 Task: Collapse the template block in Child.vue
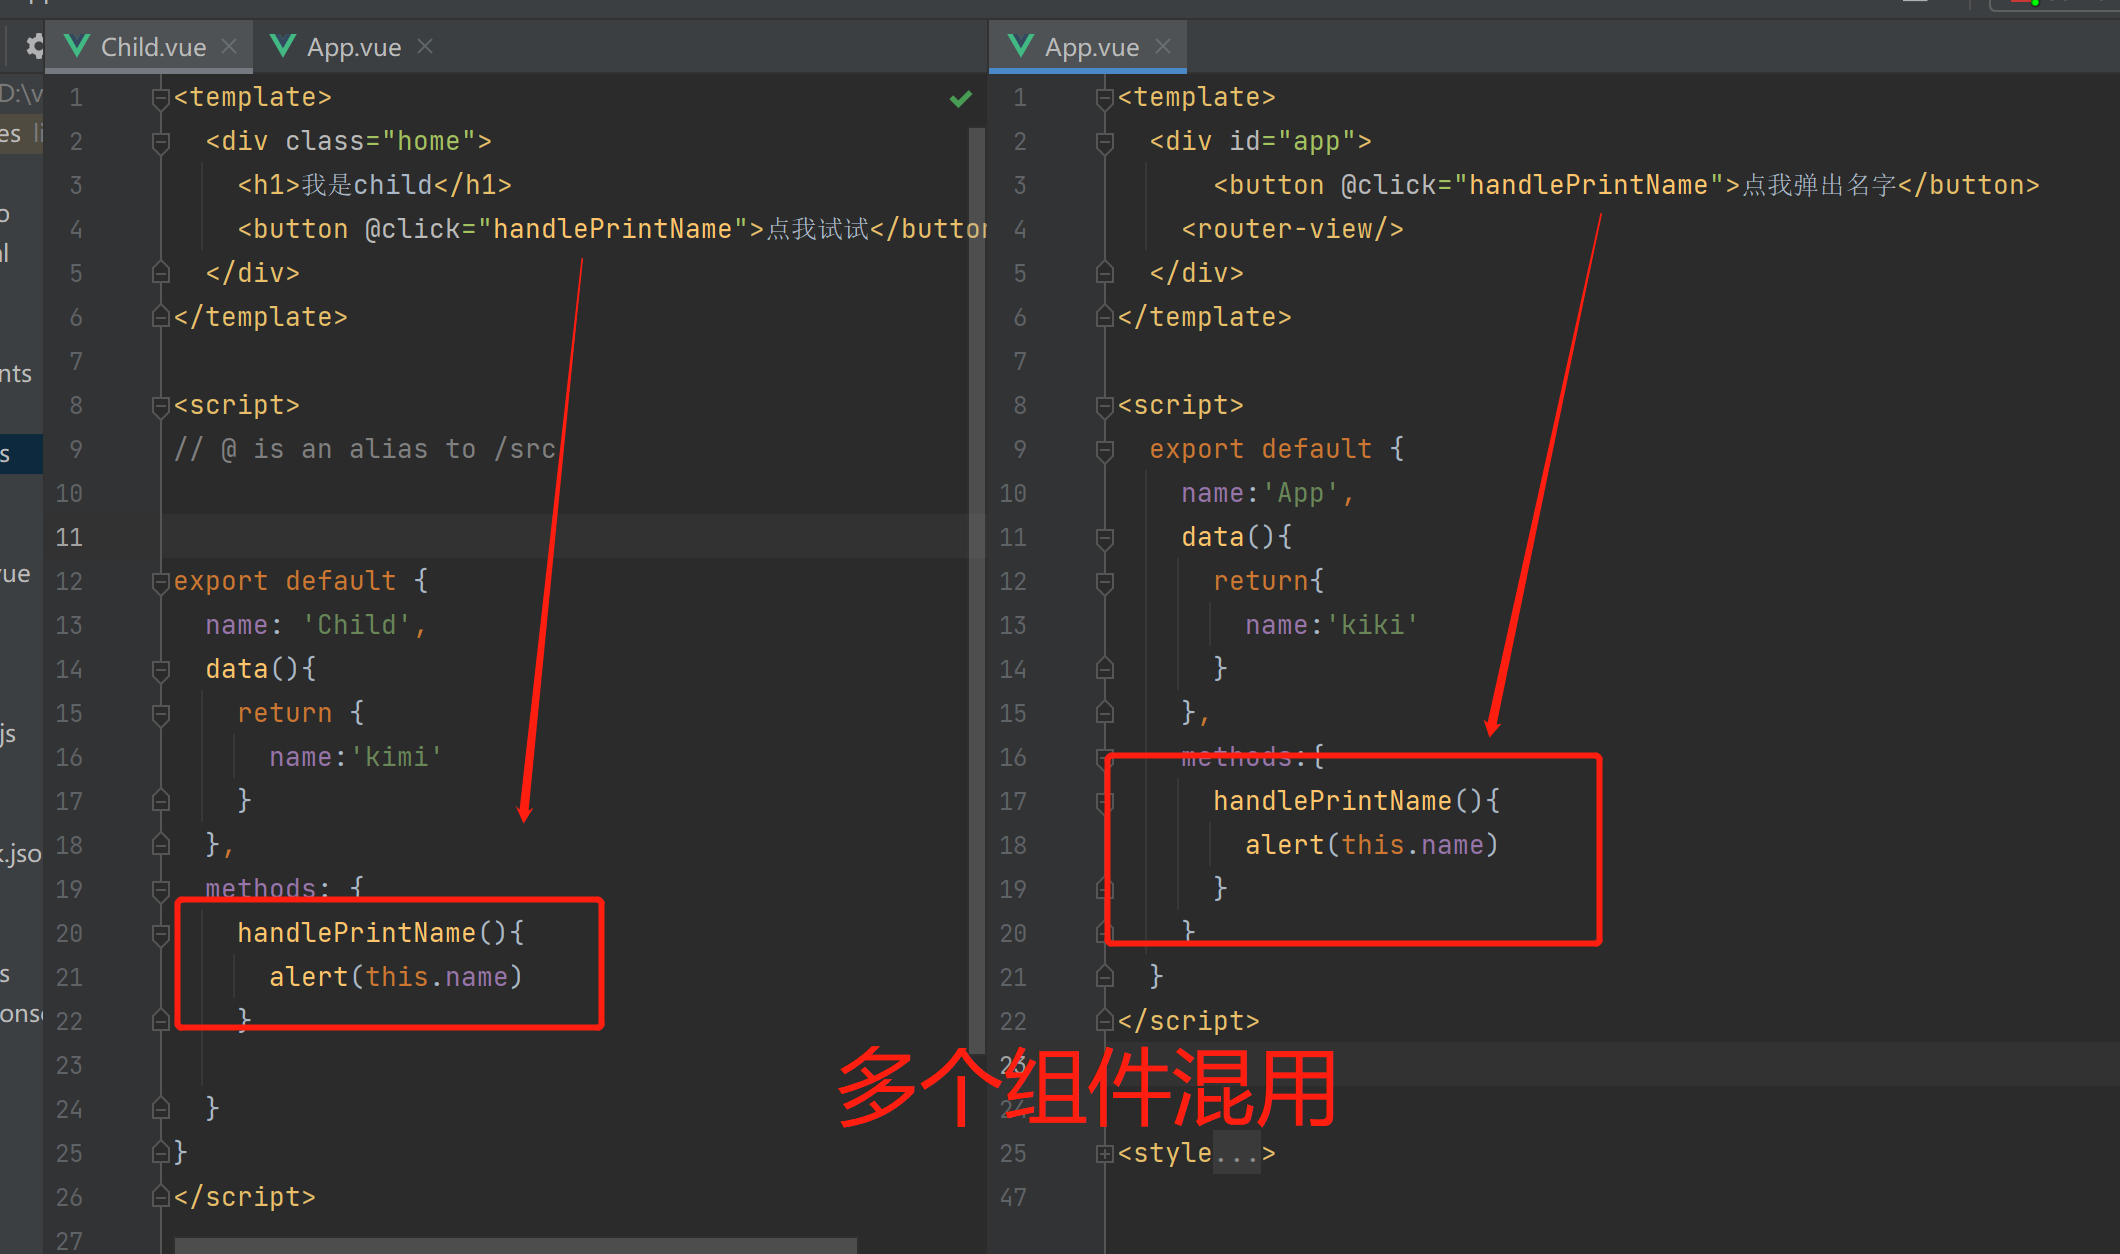click(x=160, y=97)
